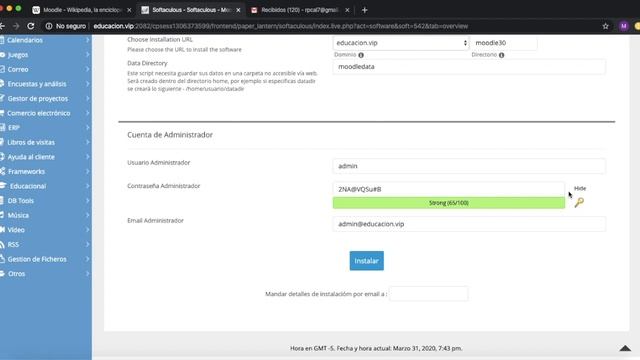Click the Gestion de Ficheros icon
This screenshot has height=360, width=640.
click(2, 259)
